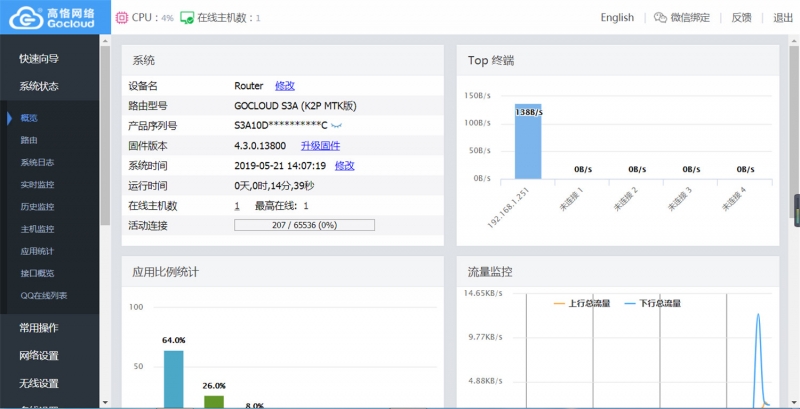Click the 最高在线: 1 text
The image size is (800, 409).
click(x=282, y=206)
